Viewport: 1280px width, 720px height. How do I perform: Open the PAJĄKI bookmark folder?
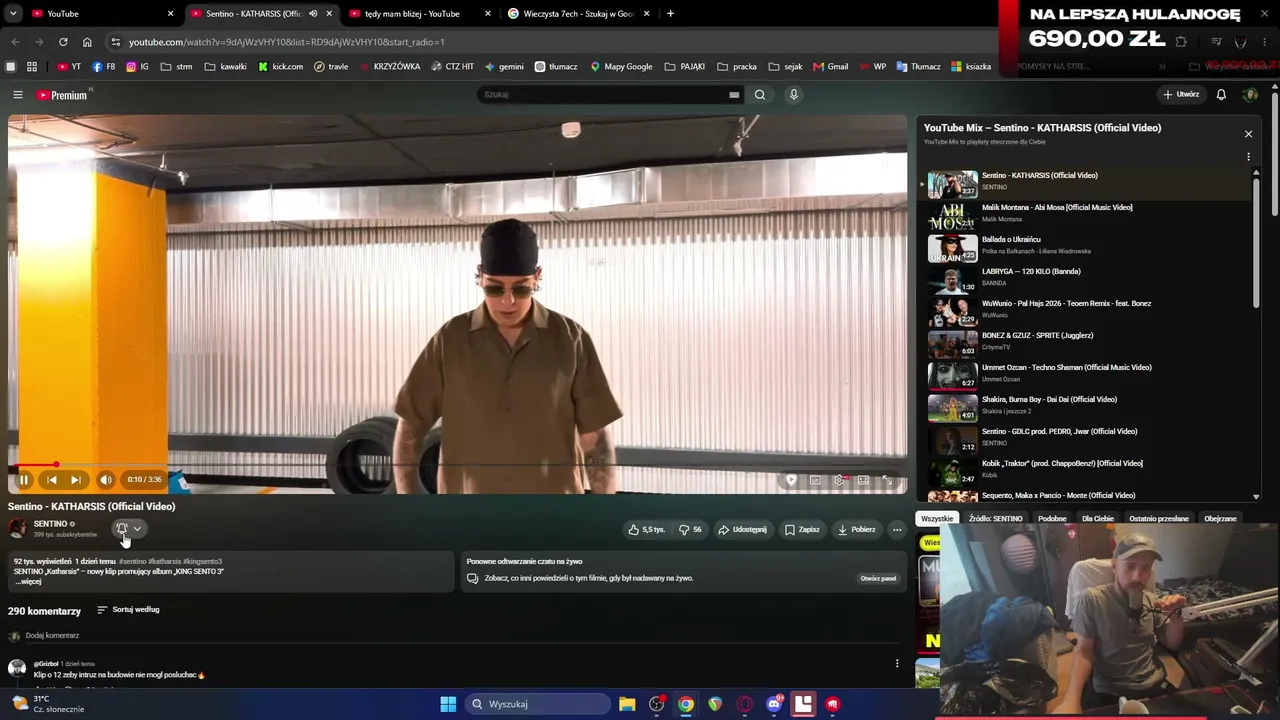tap(685, 67)
